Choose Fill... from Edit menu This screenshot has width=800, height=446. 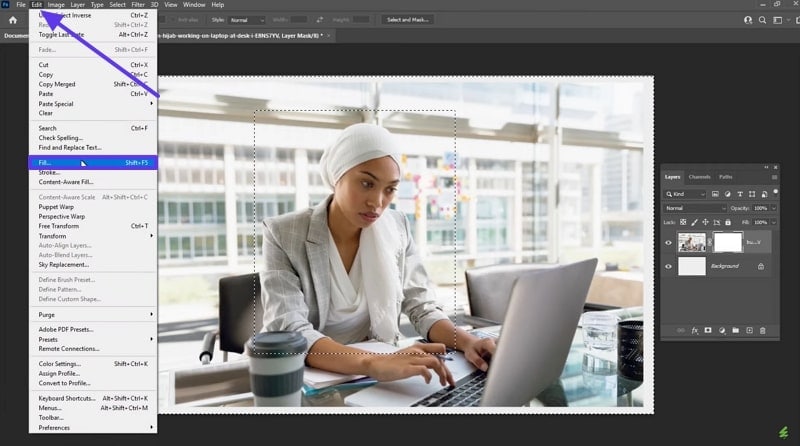[93, 163]
